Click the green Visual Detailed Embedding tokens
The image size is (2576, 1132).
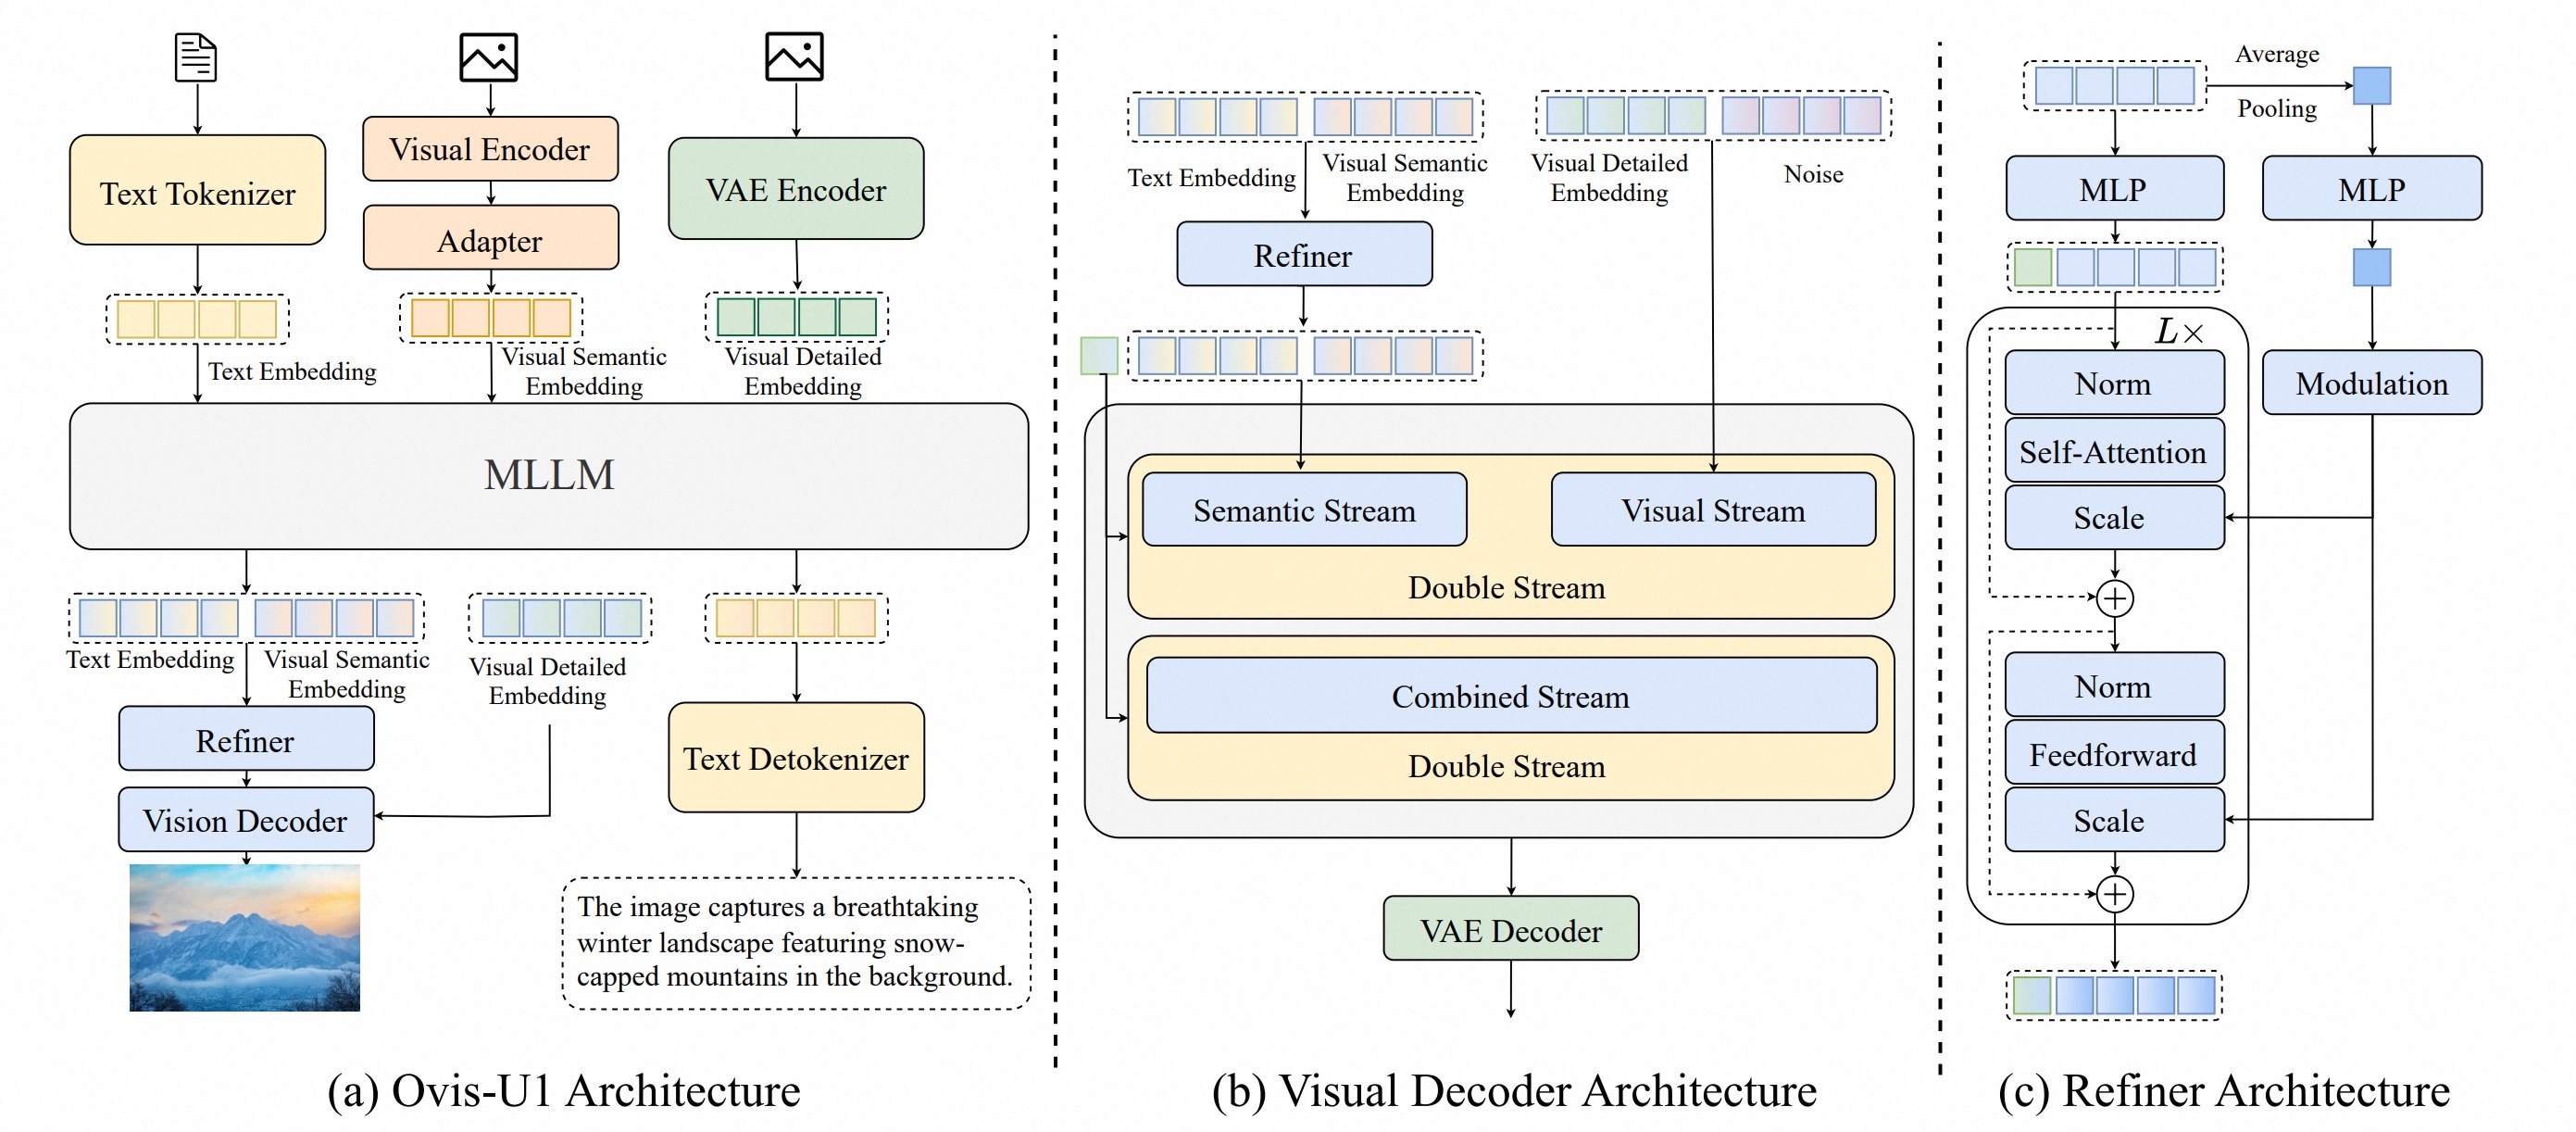point(796,317)
